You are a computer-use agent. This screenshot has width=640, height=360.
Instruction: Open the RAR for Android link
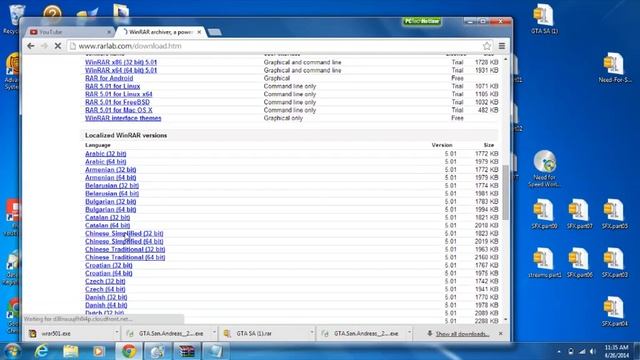click(x=109, y=78)
